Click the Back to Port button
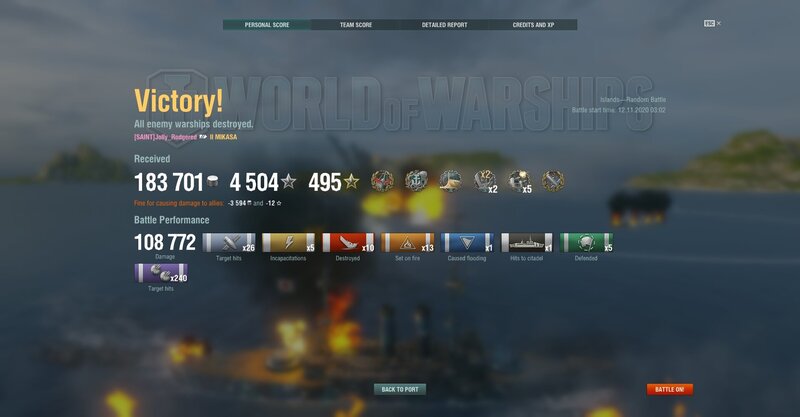This screenshot has height=417, width=800. click(400, 389)
